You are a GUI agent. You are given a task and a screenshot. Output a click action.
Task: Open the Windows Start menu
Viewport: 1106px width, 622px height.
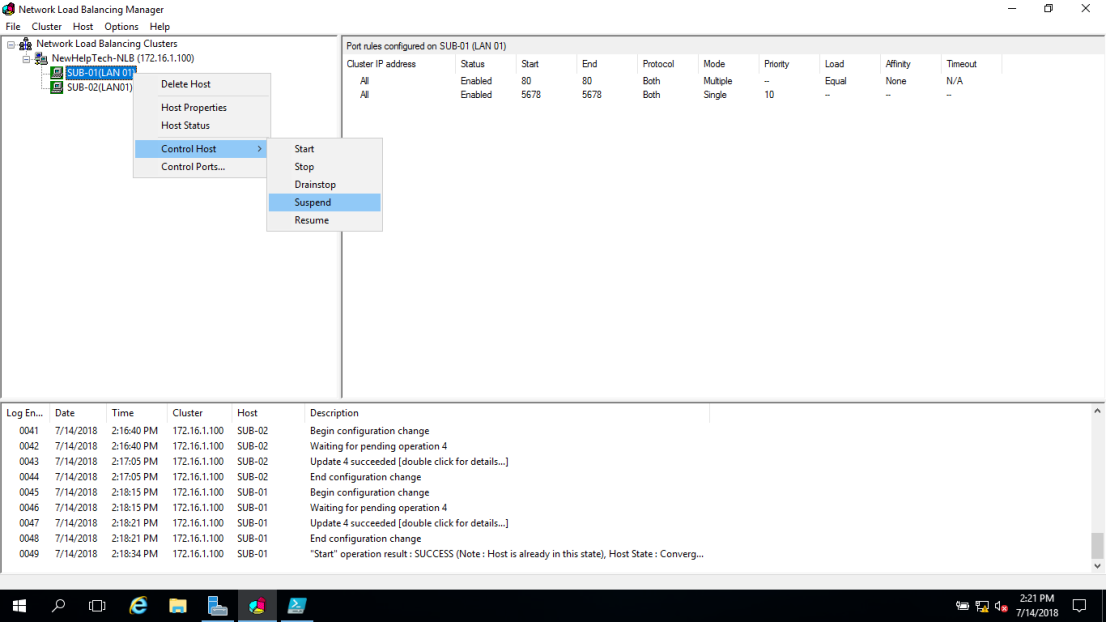click(x=19, y=606)
